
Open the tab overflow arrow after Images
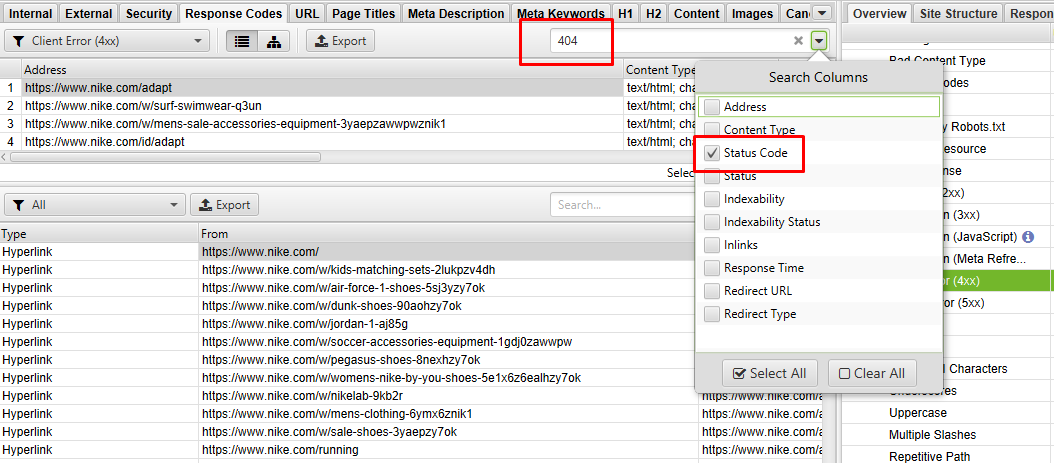pyautogui.click(x=821, y=13)
